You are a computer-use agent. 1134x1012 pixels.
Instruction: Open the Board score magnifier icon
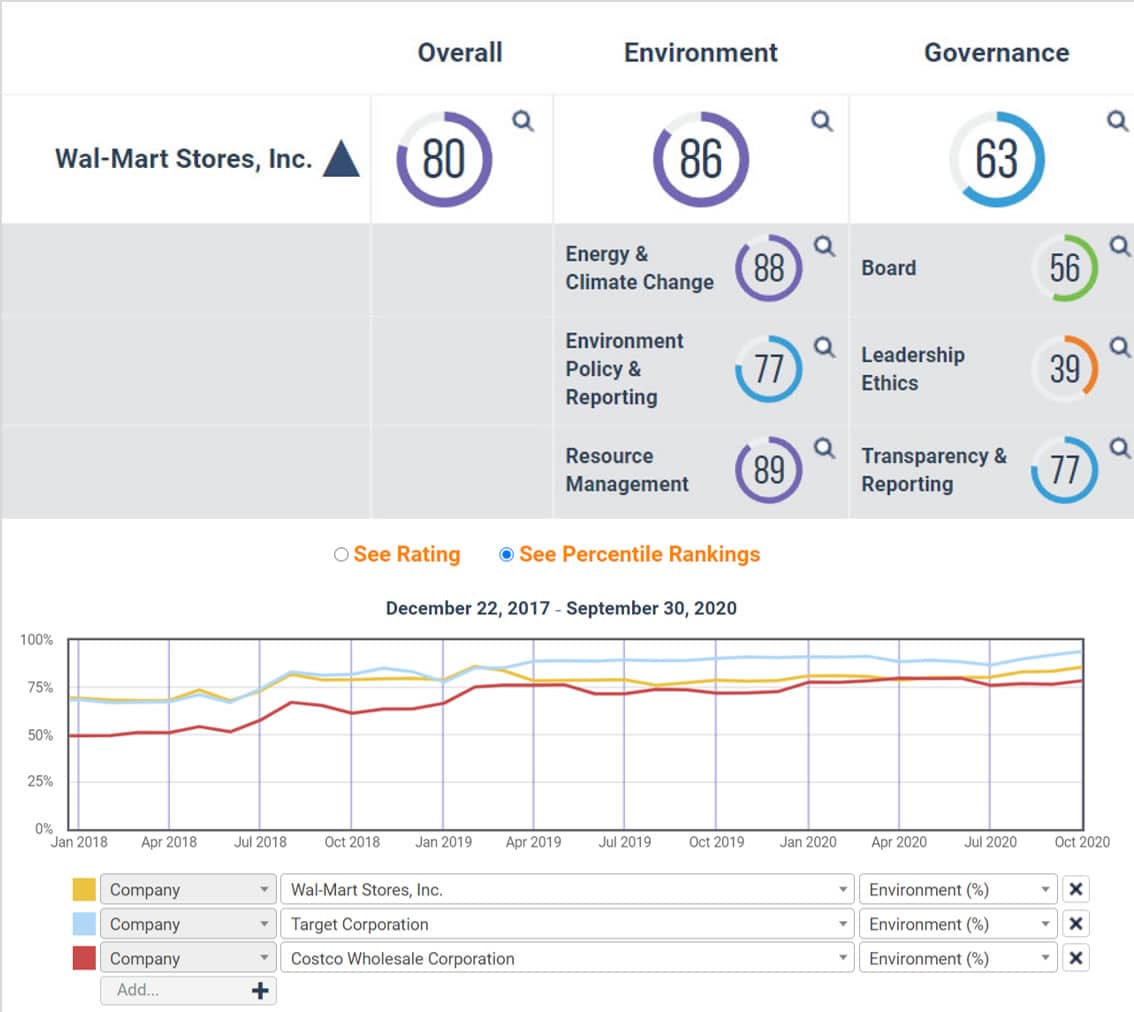click(1120, 247)
